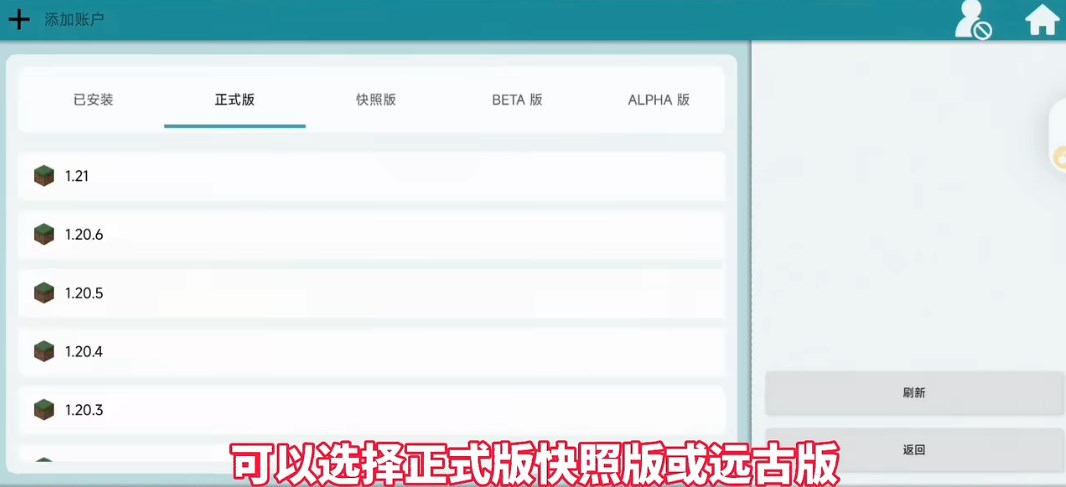The height and width of the screenshot is (487, 1066).
Task: Click the grass block icon beside 1.21
Action: pos(44,176)
